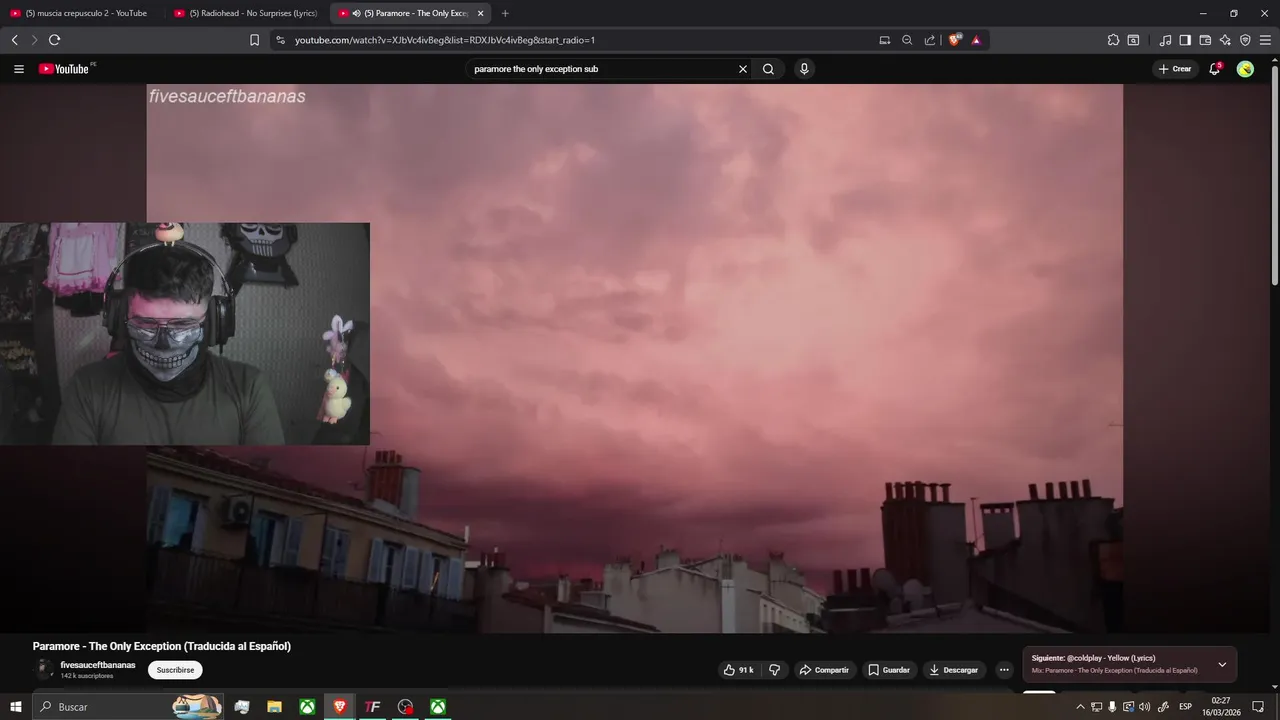Open the install app icon in address bar

point(884,40)
